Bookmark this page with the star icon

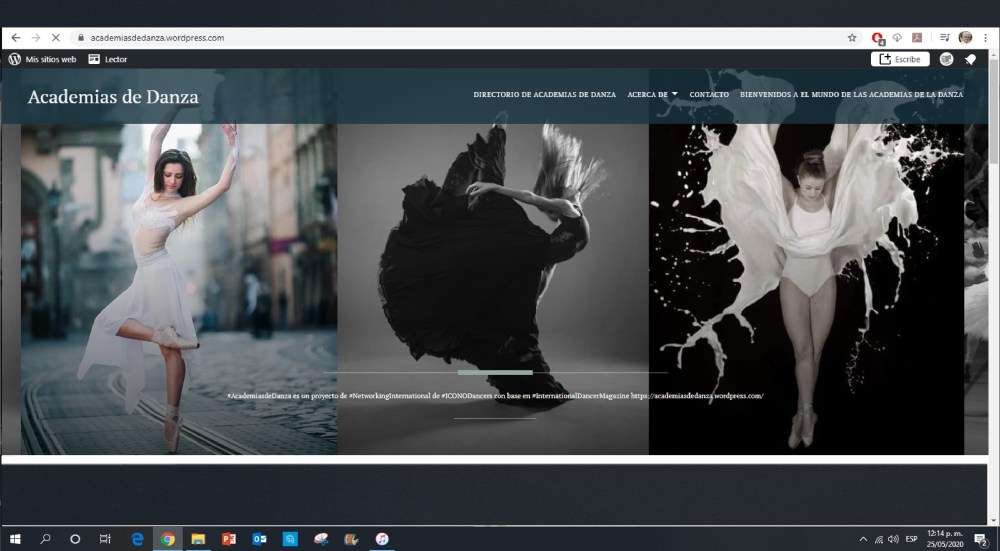click(852, 38)
